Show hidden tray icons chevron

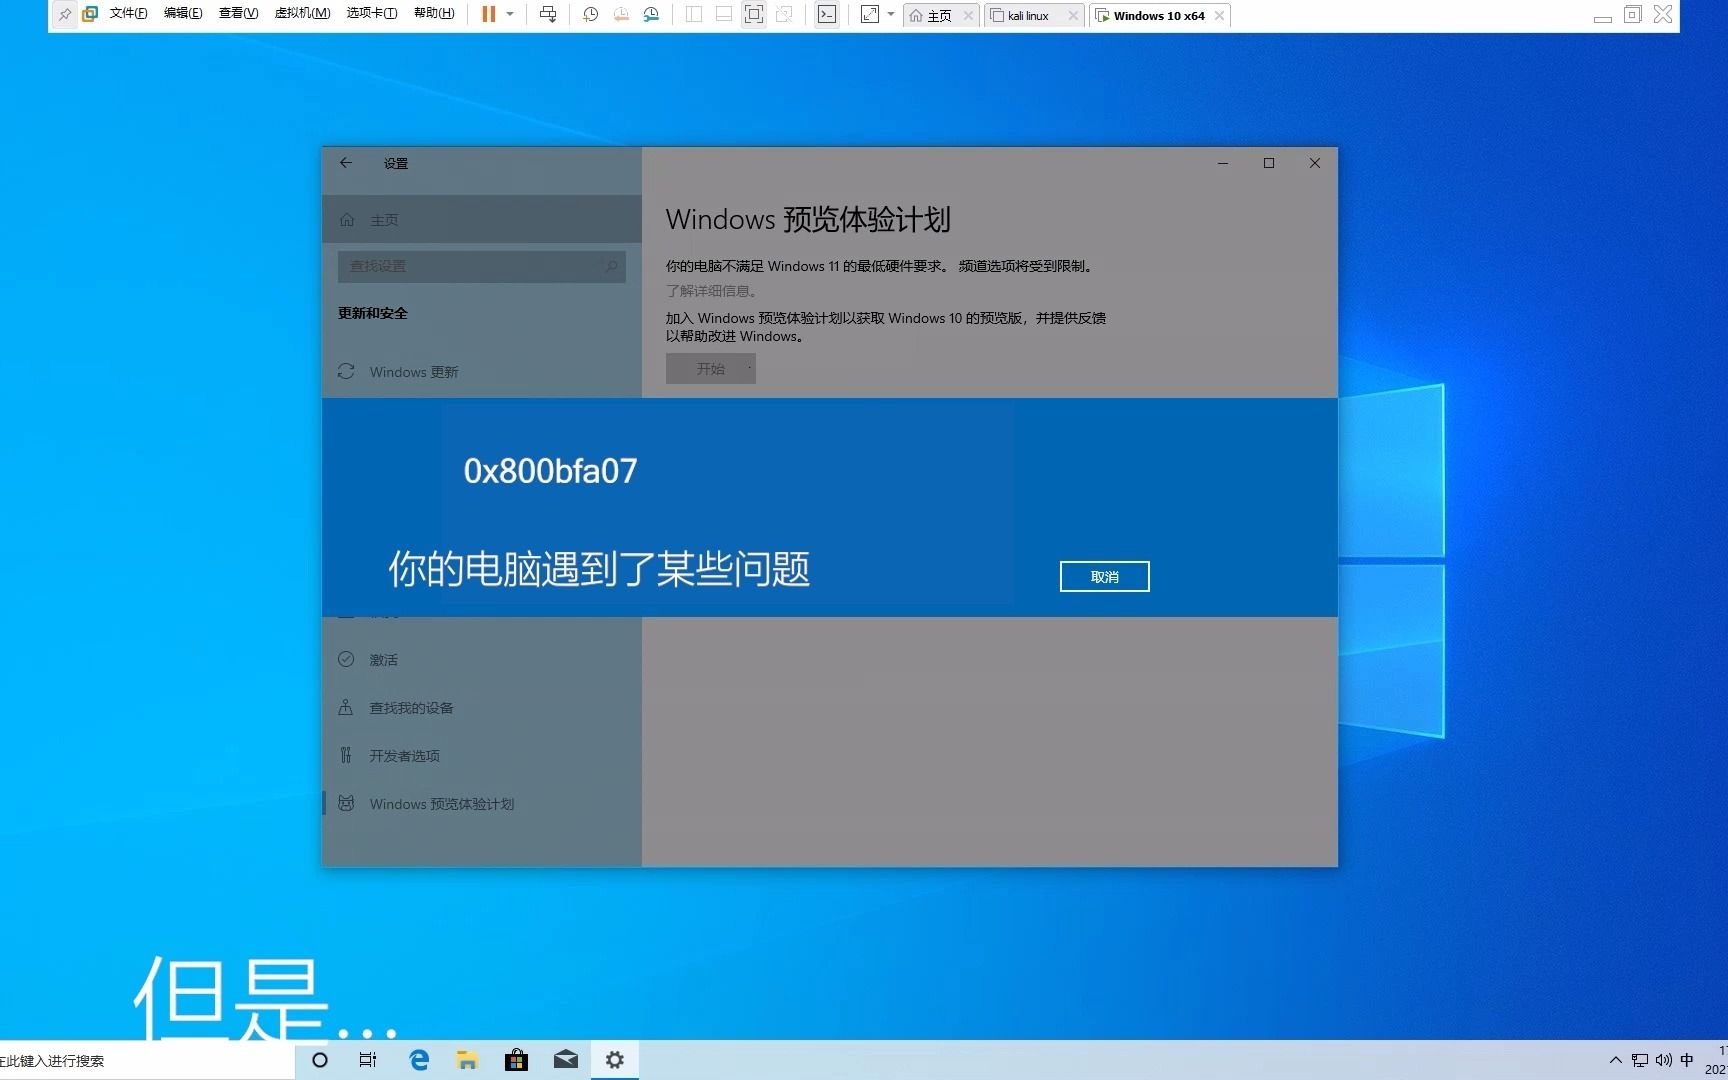click(x=1615, y=1060)
